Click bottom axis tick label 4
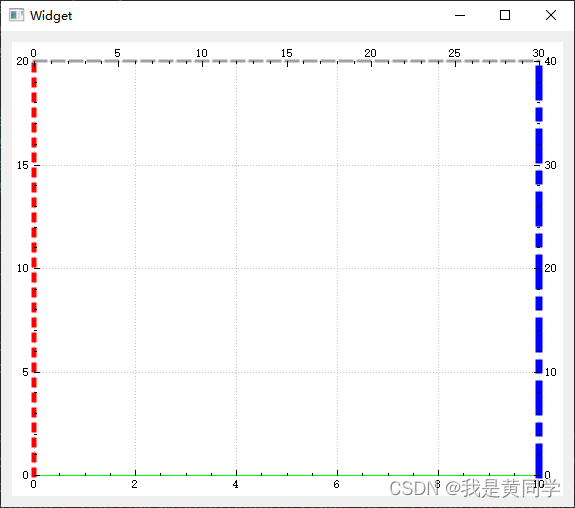This screenshot has height=508, width=575. point(235,485)
